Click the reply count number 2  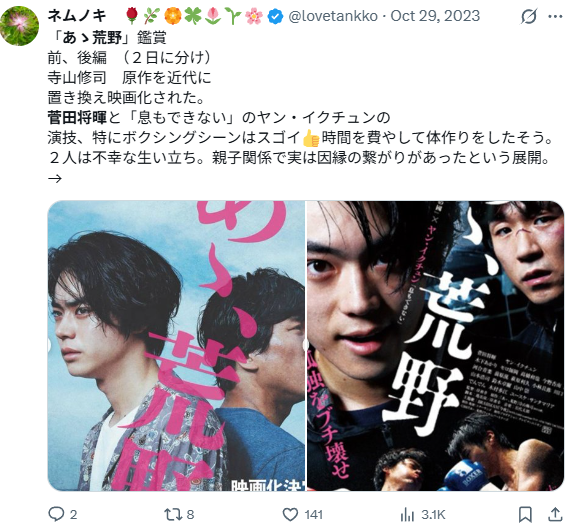(x=73, y=515)
